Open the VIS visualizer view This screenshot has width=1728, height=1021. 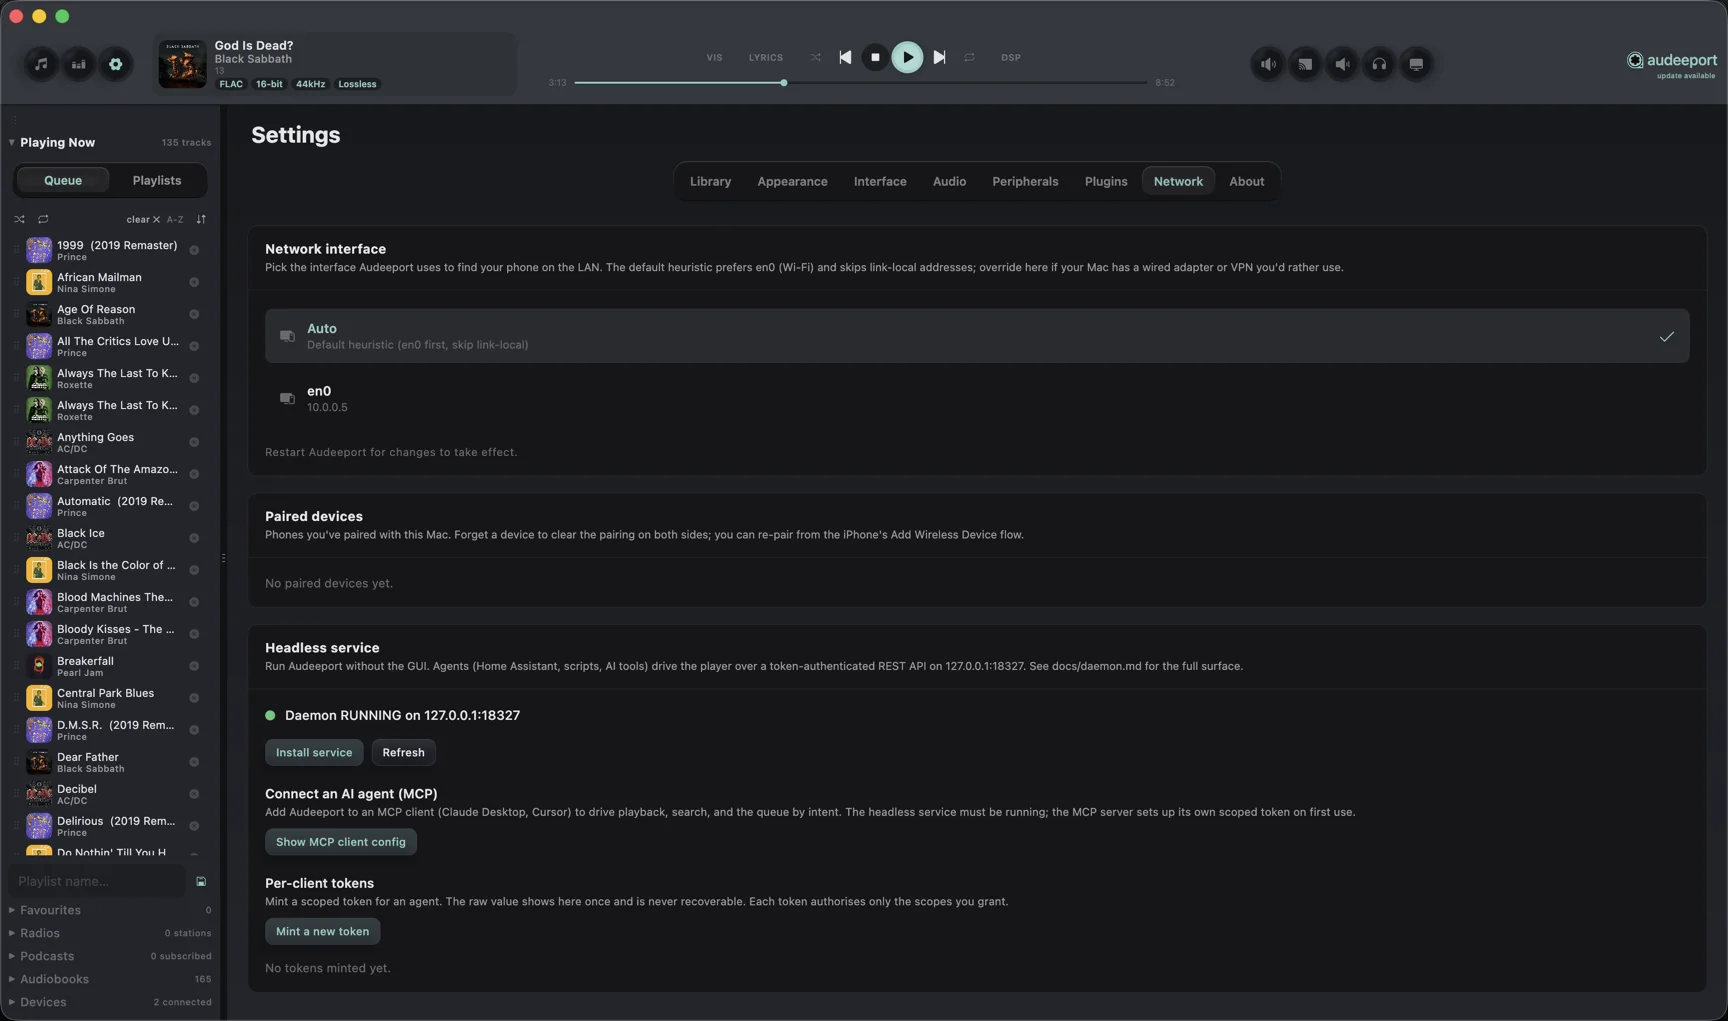point(714,57)
